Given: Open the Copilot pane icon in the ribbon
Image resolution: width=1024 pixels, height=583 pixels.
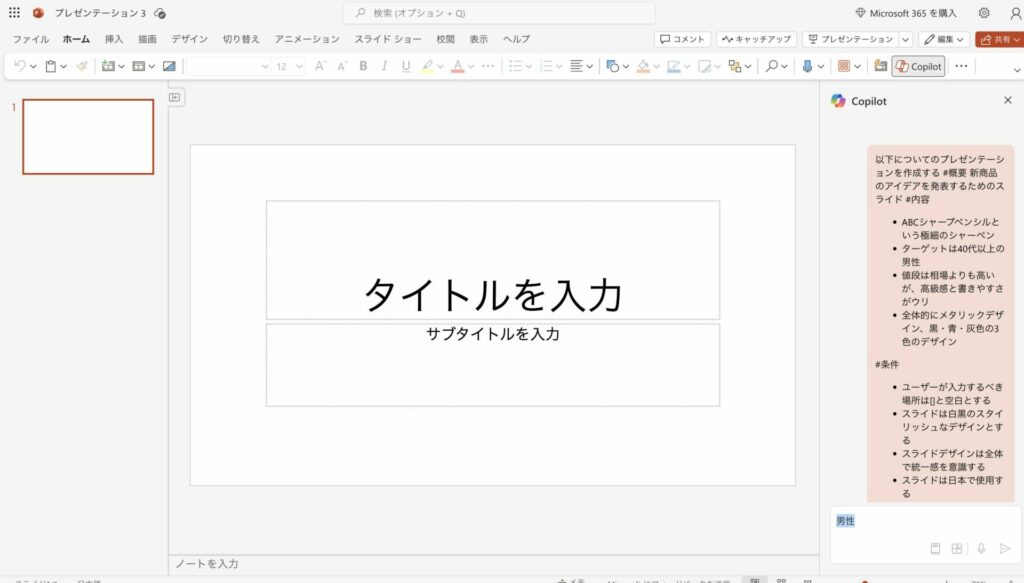Looking at the screenshot, I should pos(917,66).
